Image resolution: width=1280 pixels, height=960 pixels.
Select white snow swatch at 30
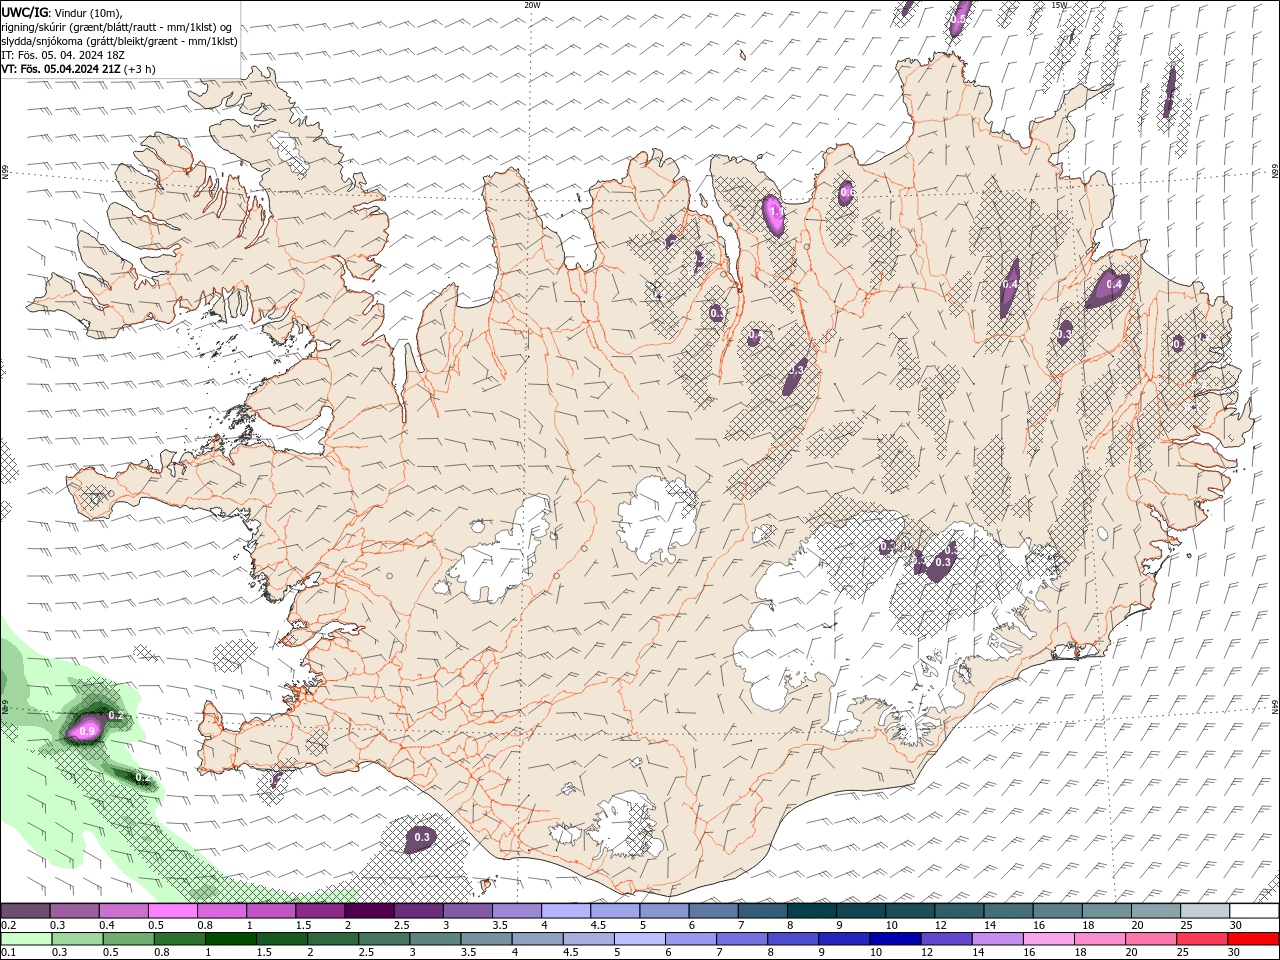click(1254, 910)
